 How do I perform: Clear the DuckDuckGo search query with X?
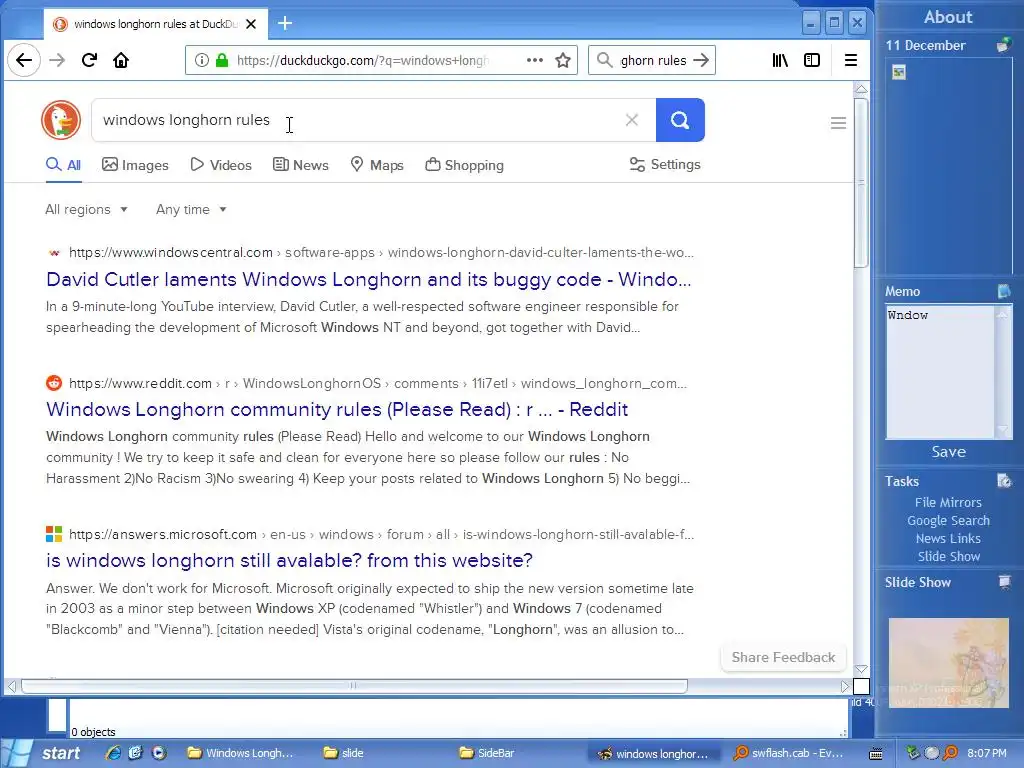[632, 120]
